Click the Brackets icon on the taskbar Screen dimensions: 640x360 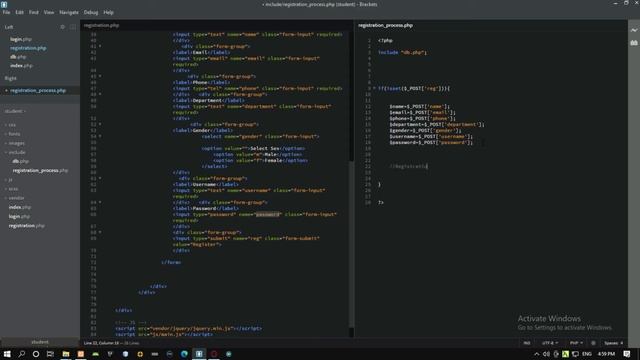pos(199,354)
